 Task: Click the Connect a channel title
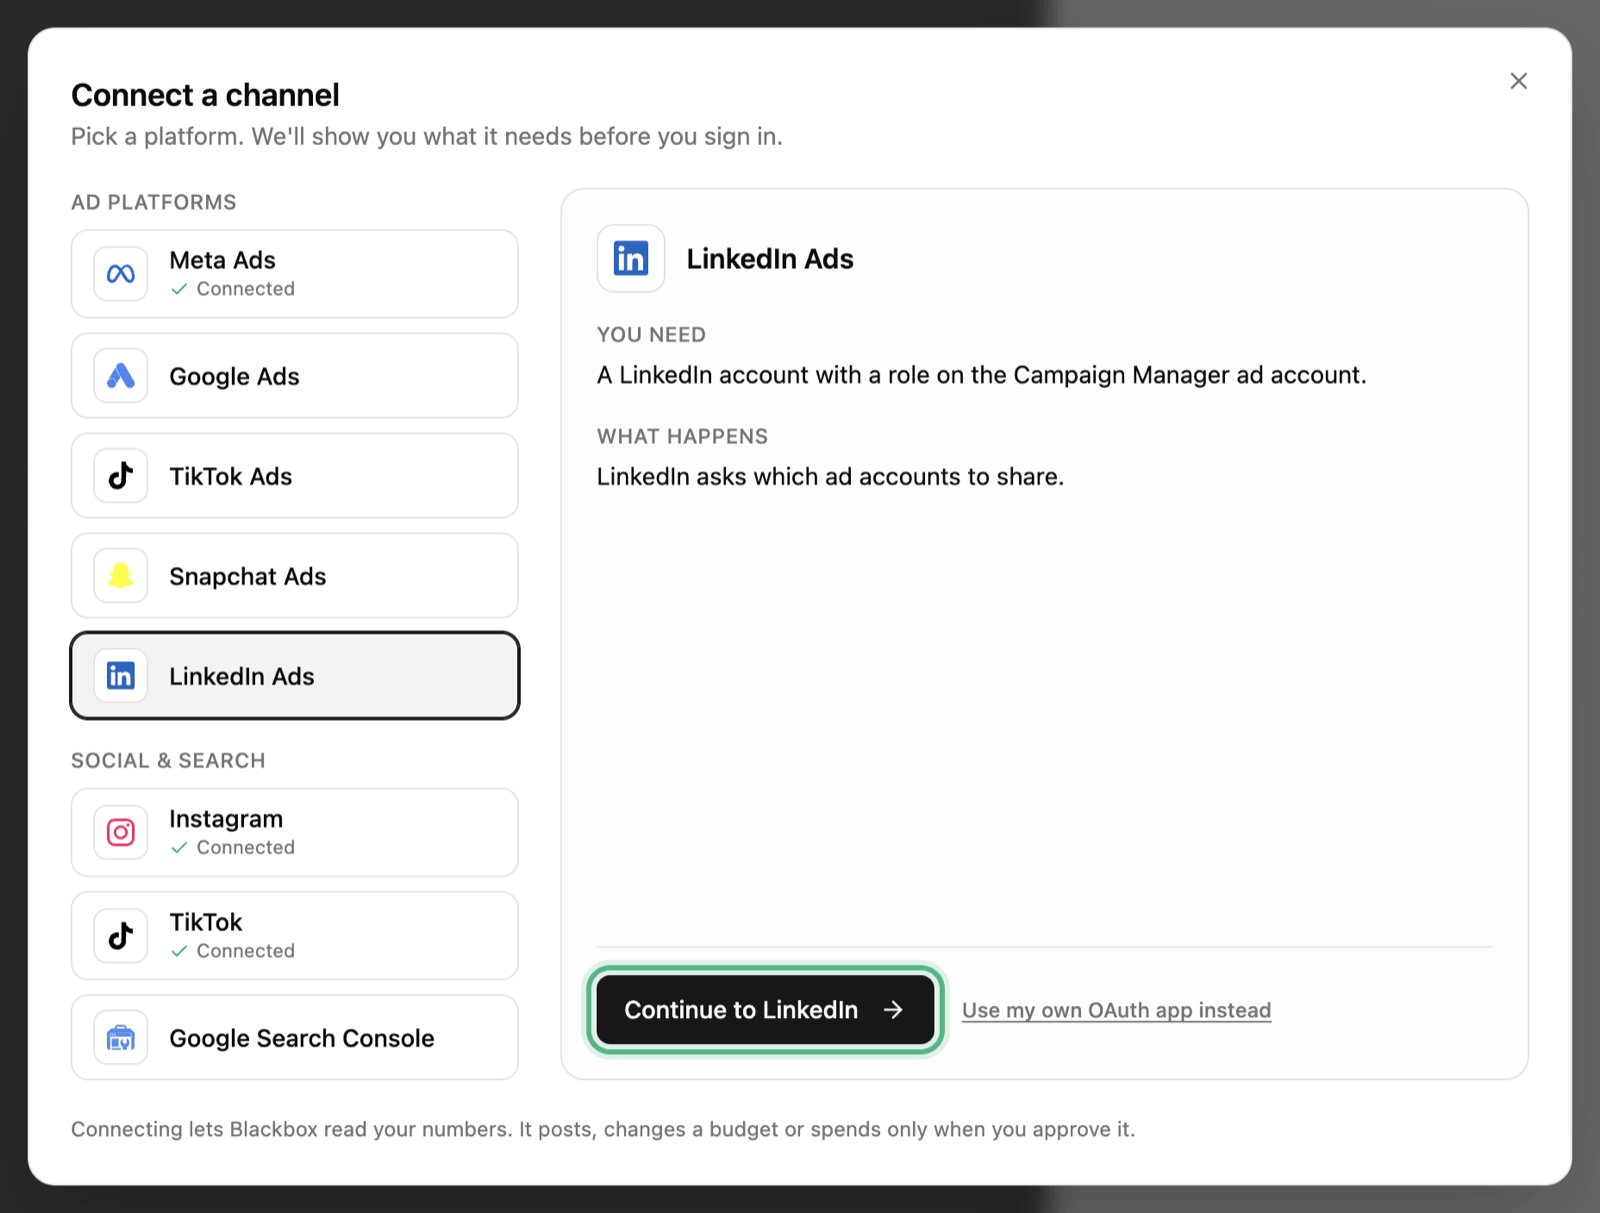click(205, 95)
